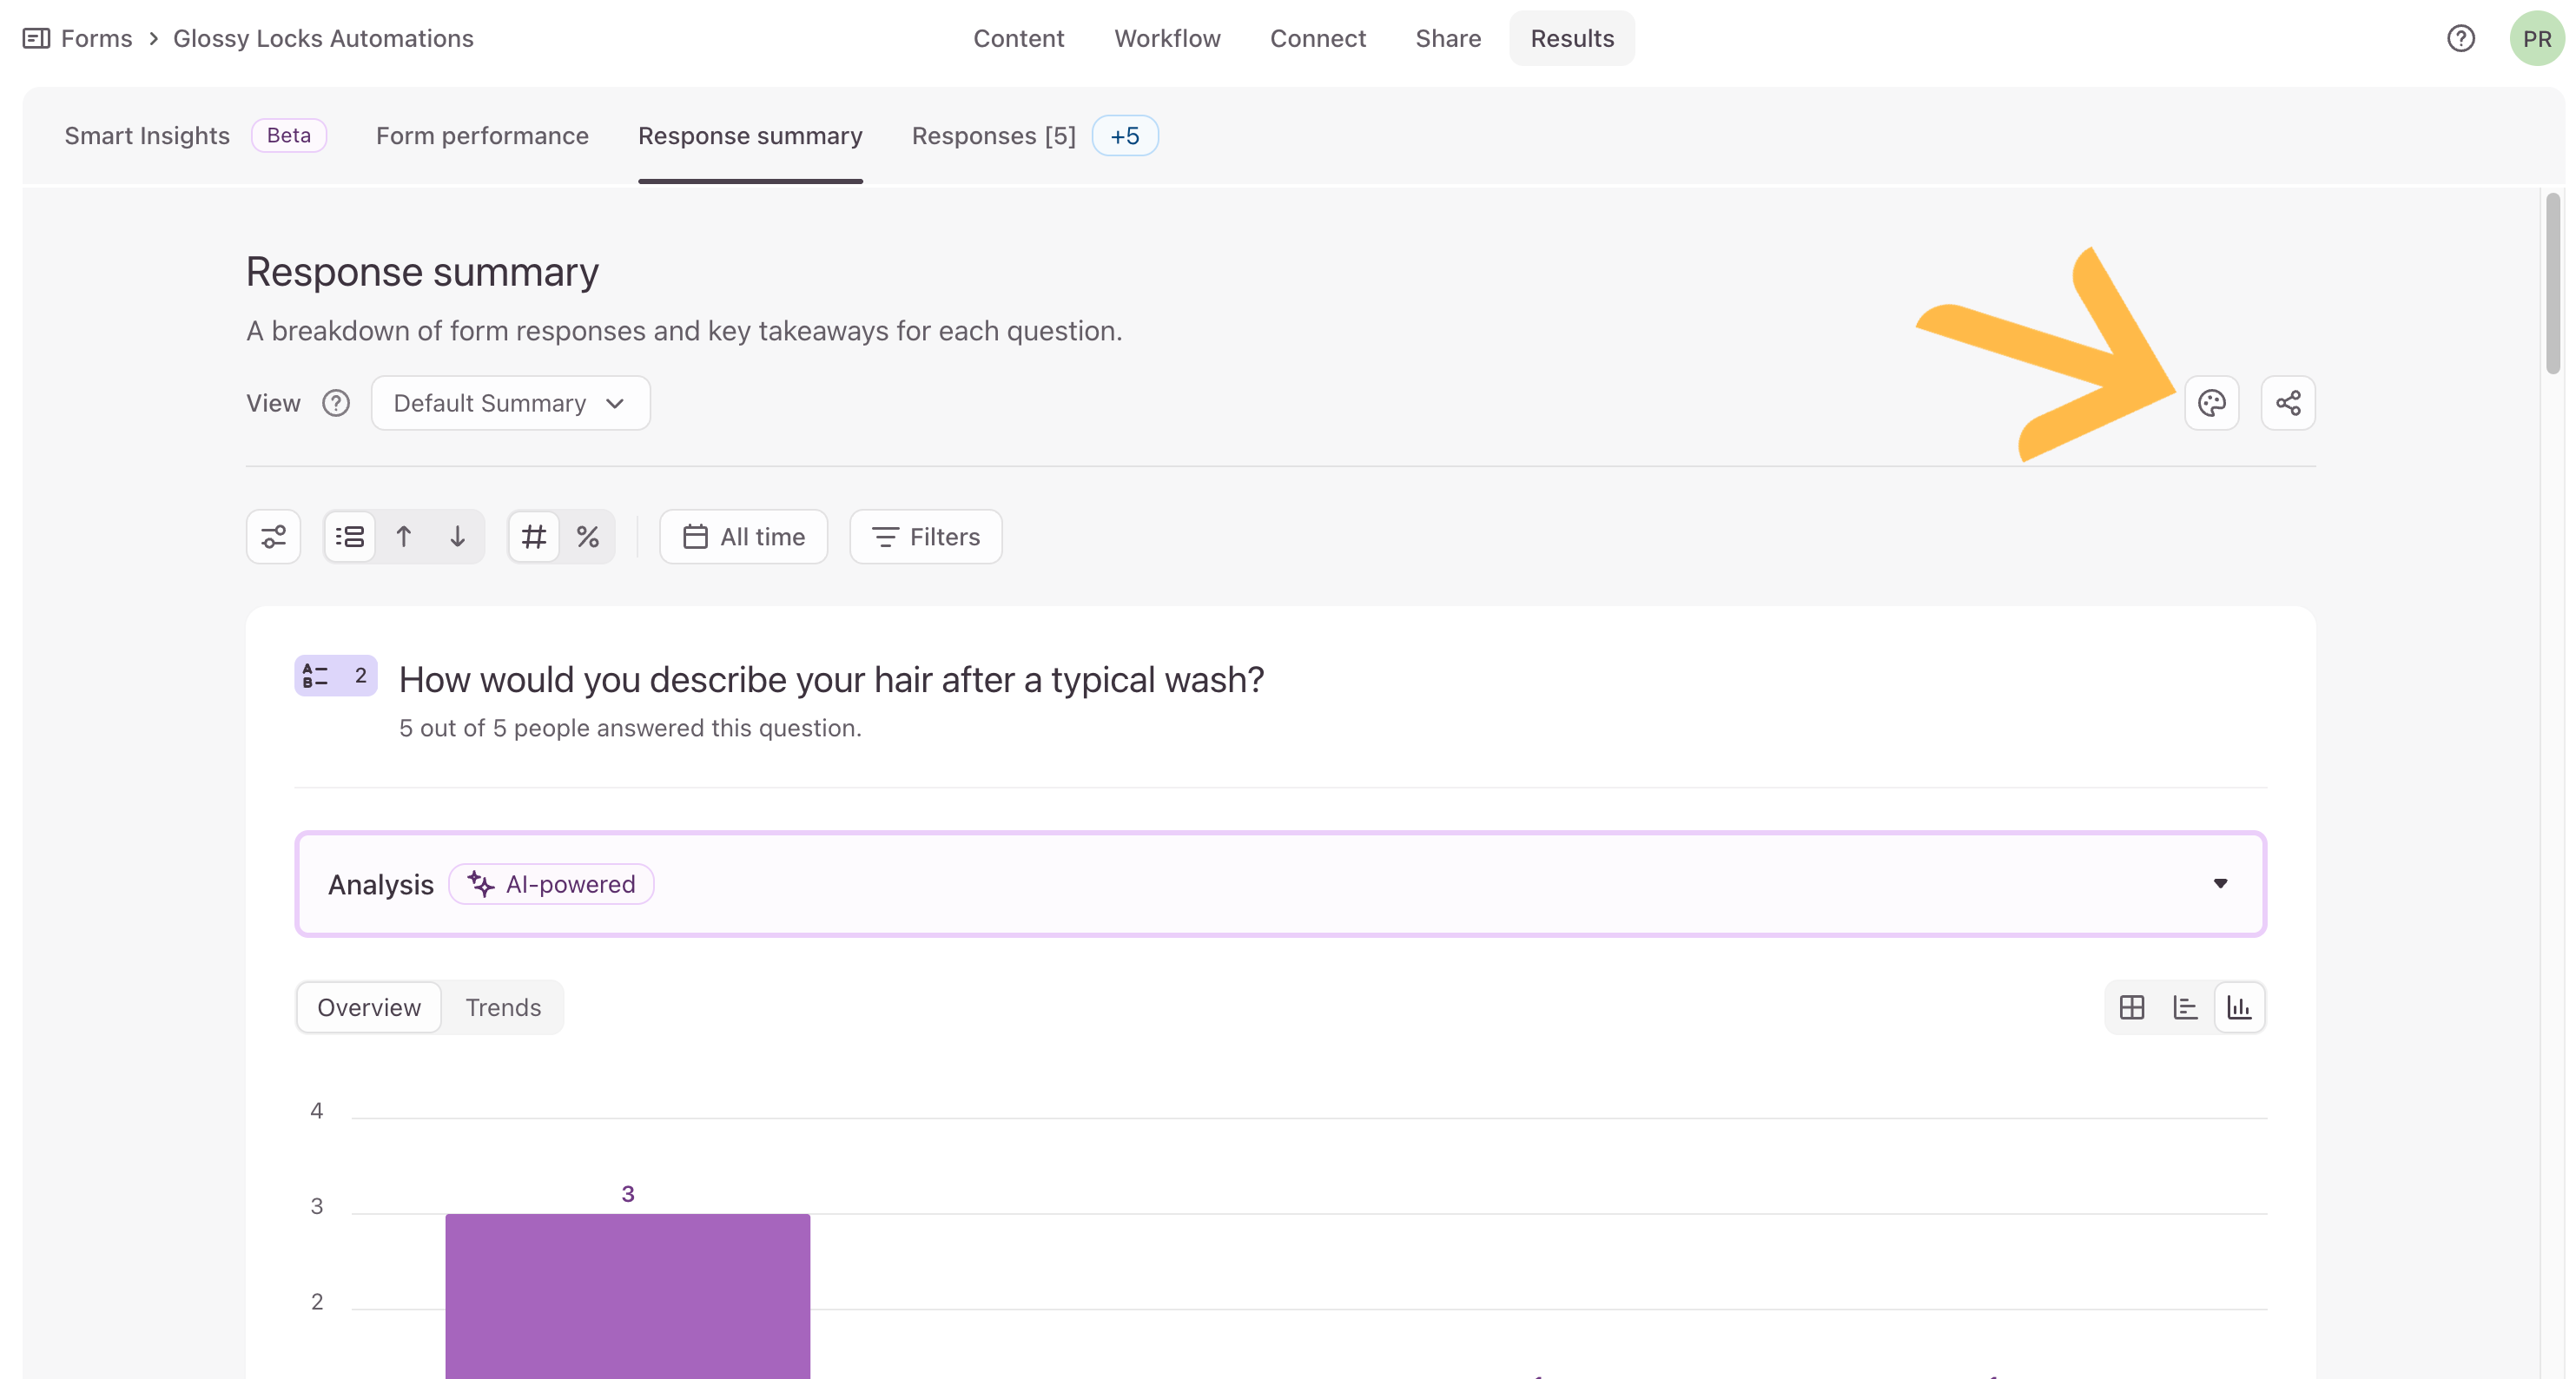Sort questions descending with down arrow

tap(457, 537)
